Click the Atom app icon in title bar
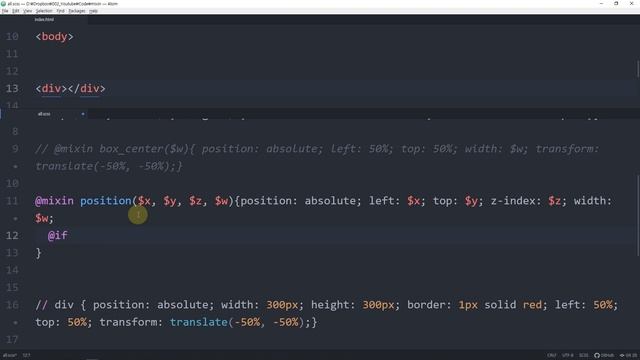This screenshot has height=360, width=640. (4, 4)
